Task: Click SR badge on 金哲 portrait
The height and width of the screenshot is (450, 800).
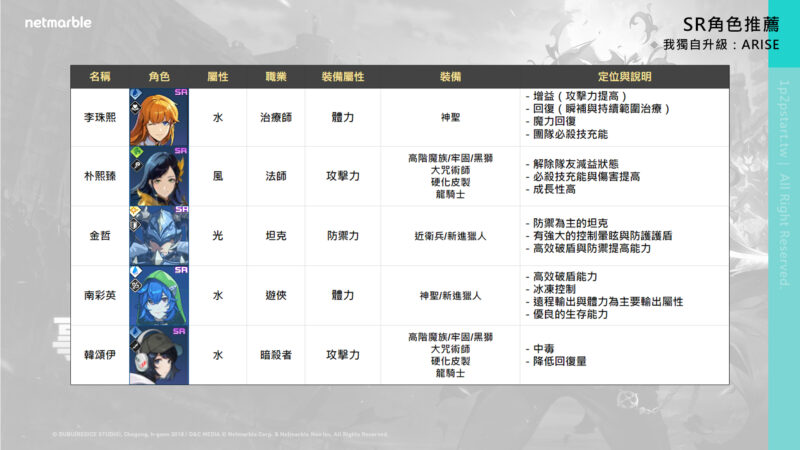Action: [181, 210]
